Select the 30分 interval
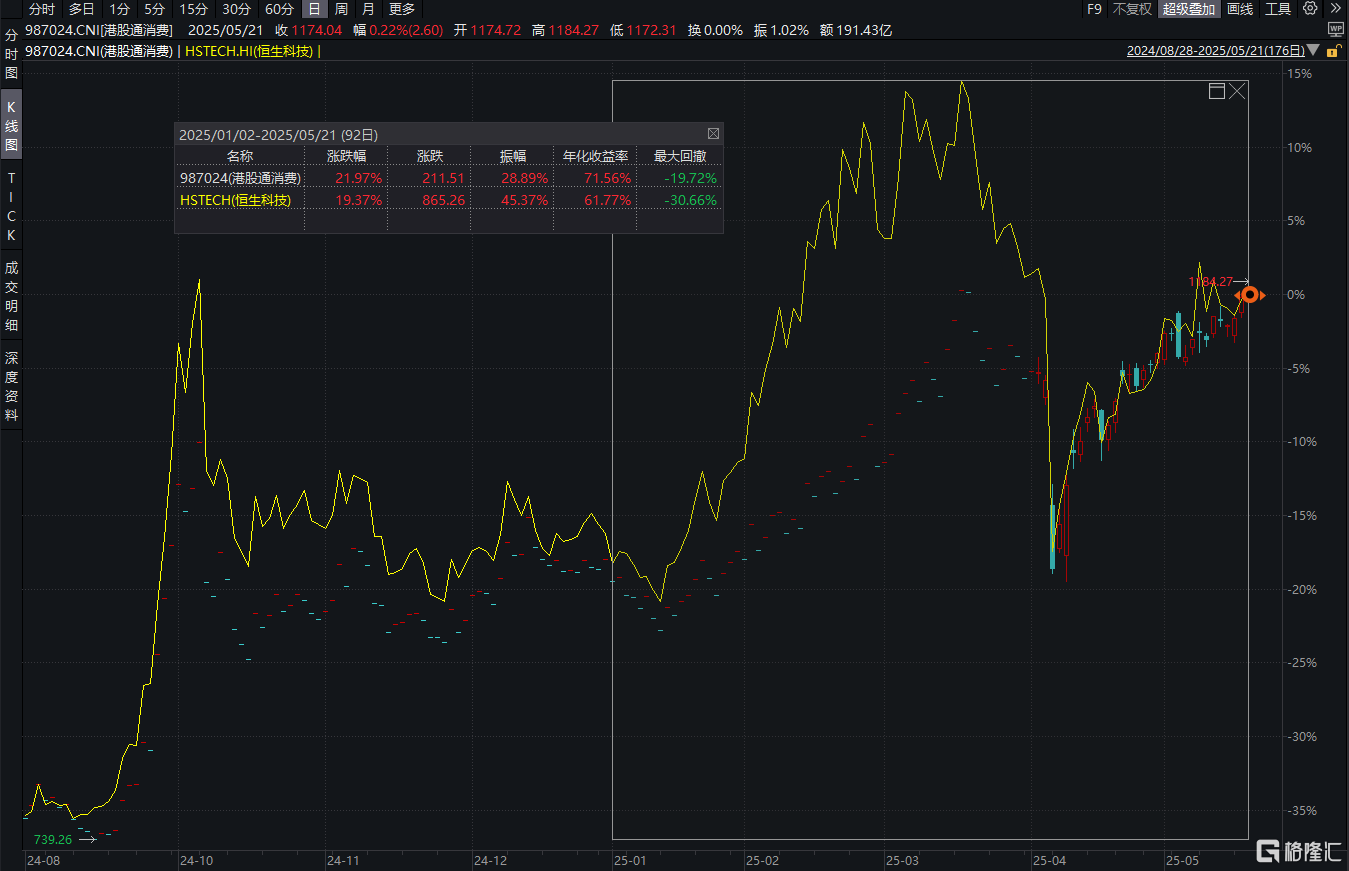 236,9
